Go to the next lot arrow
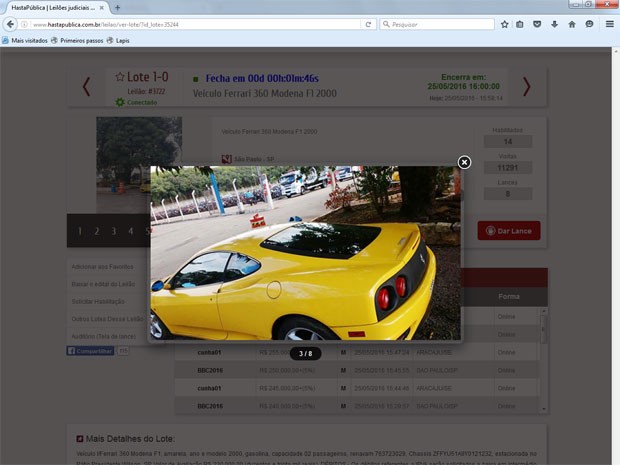Screen dimensions: 620x465 point(526,87)
